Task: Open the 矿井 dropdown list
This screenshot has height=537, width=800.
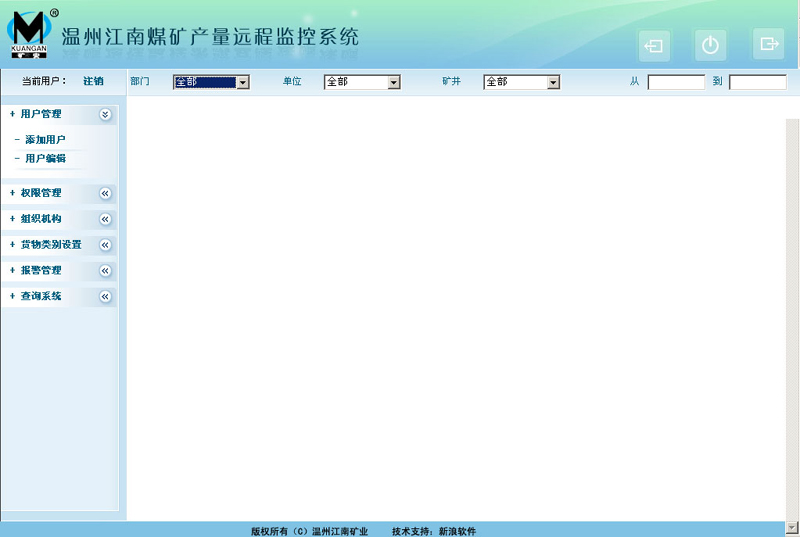Action: click(x=553, y=82)
